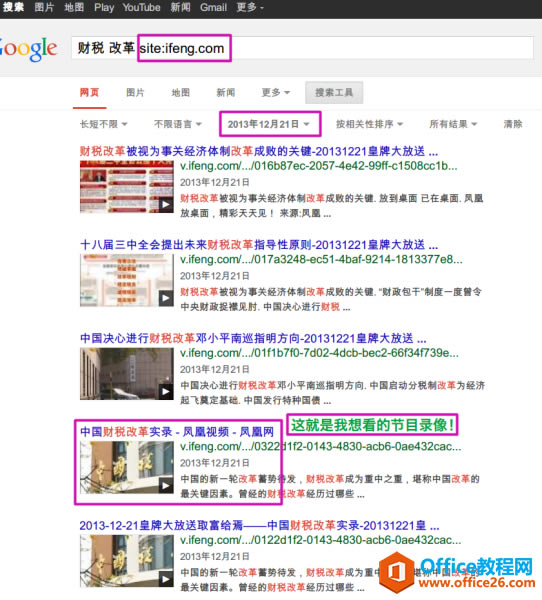Viewport: 542px width, 600px height.
Task: Open Play from the top black bar
Action: pos(104,7)
